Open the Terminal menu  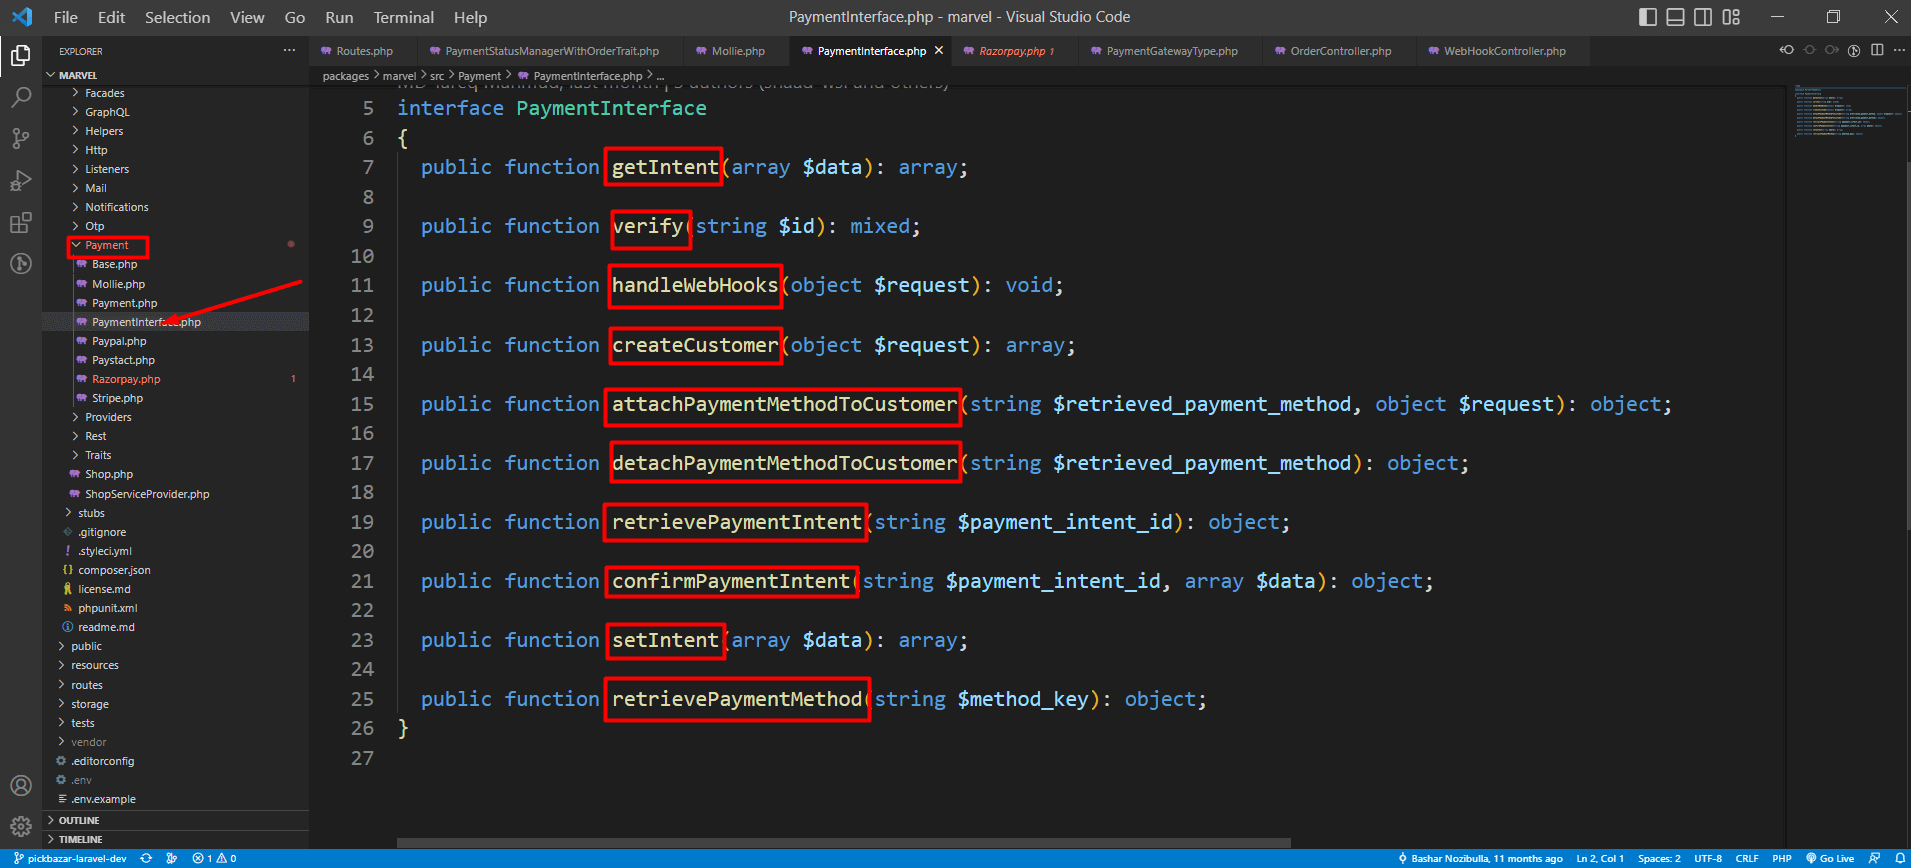[403, 17]
